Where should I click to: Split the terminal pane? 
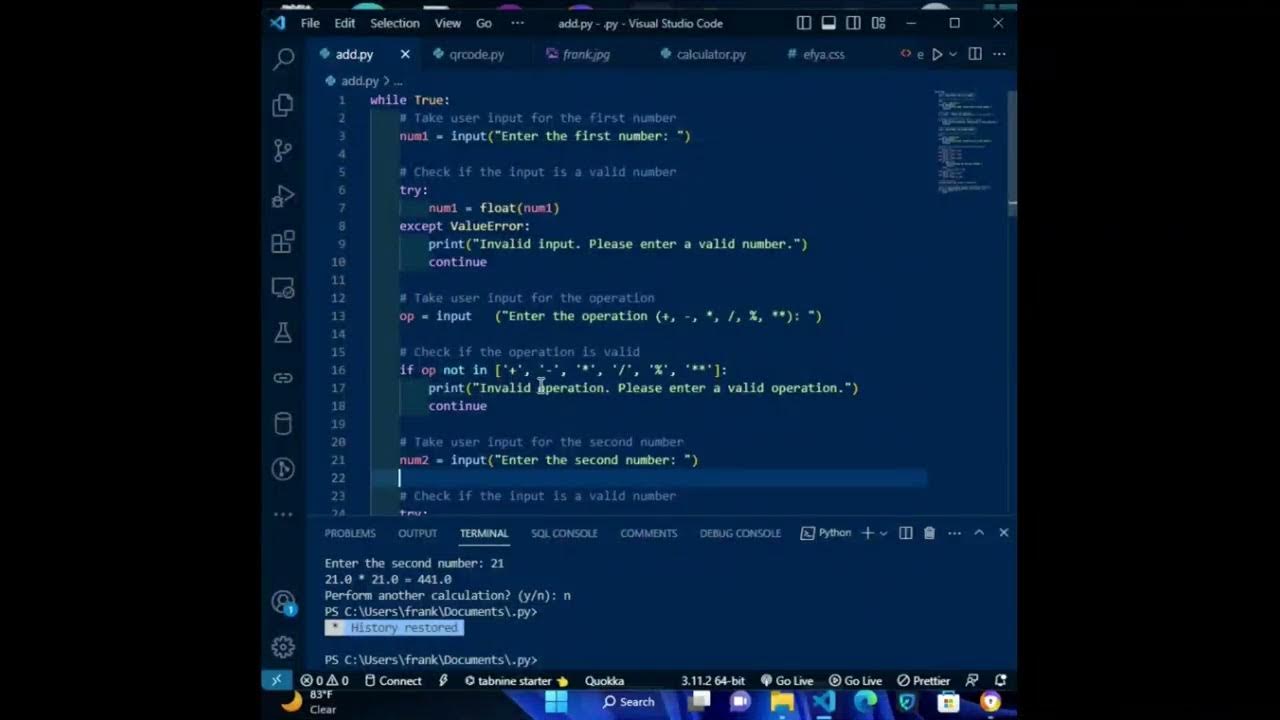(x=905, y=533)
